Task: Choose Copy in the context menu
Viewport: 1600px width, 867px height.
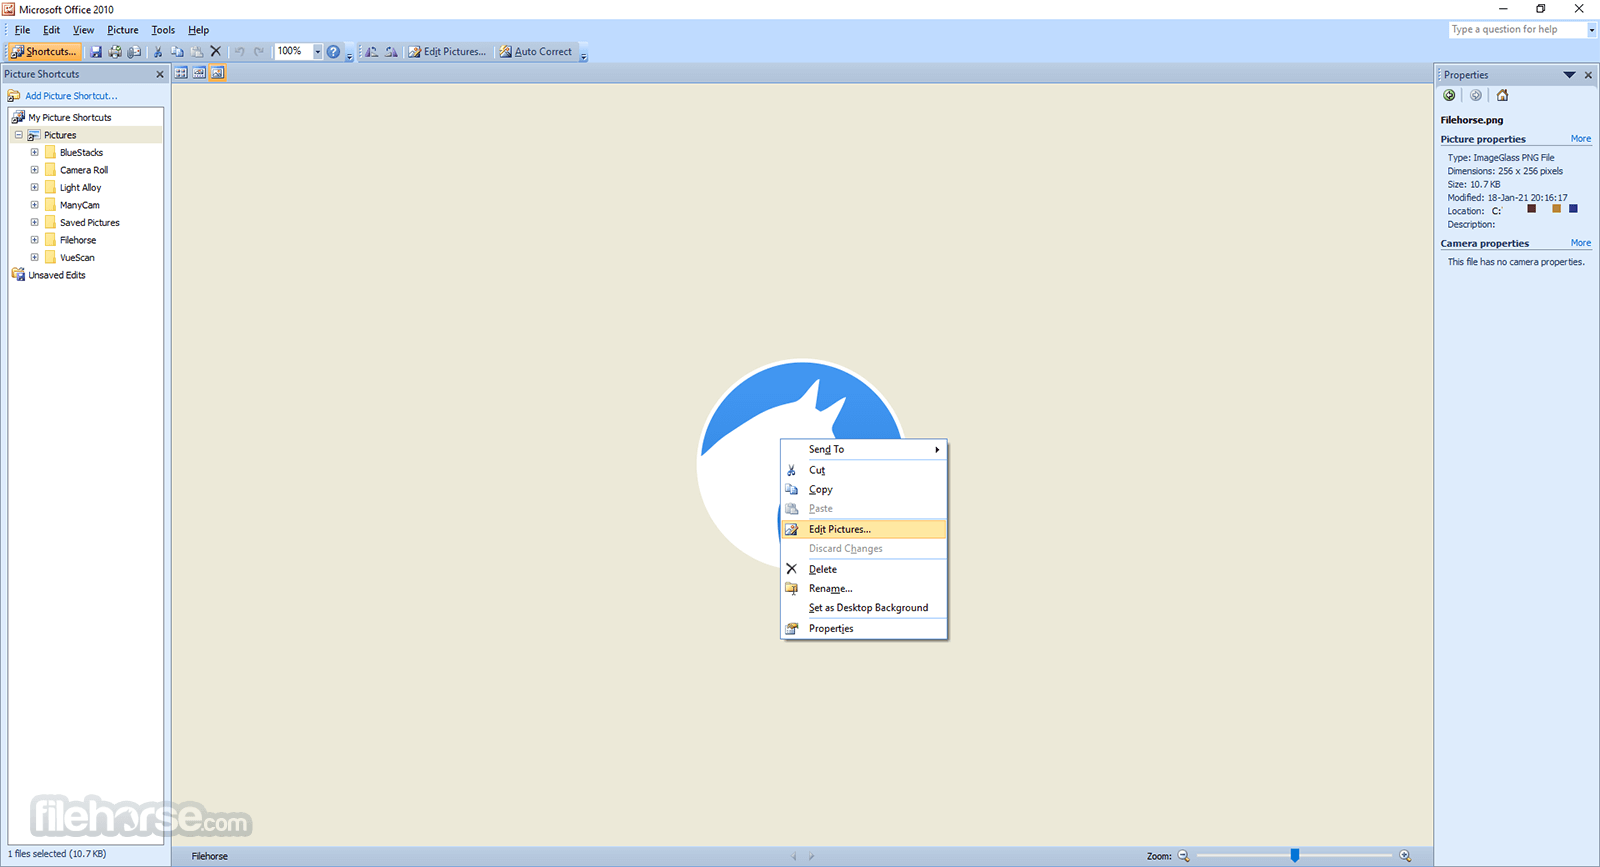Action: pos(864,490)
